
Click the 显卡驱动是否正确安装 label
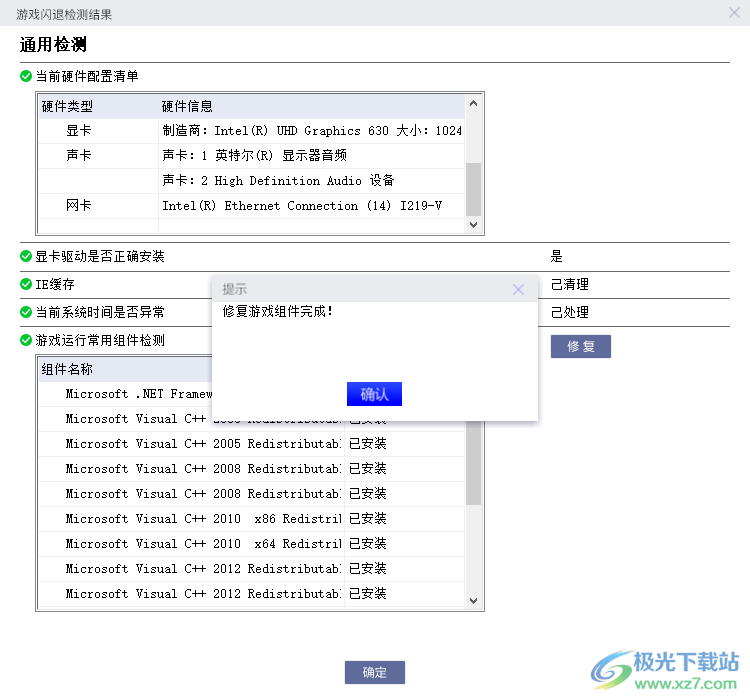tap(100, 256)
